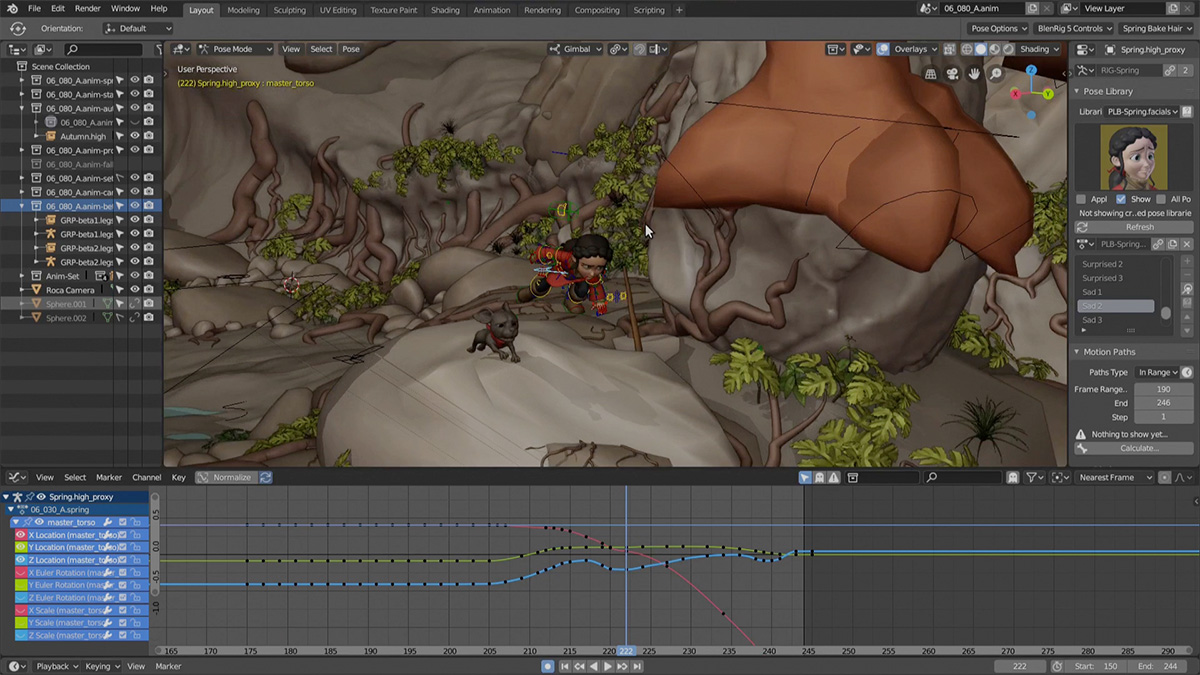Screen dimensions: 1200x675
Task: Click the camera view icon in viewport
Action: pos(952,74)
